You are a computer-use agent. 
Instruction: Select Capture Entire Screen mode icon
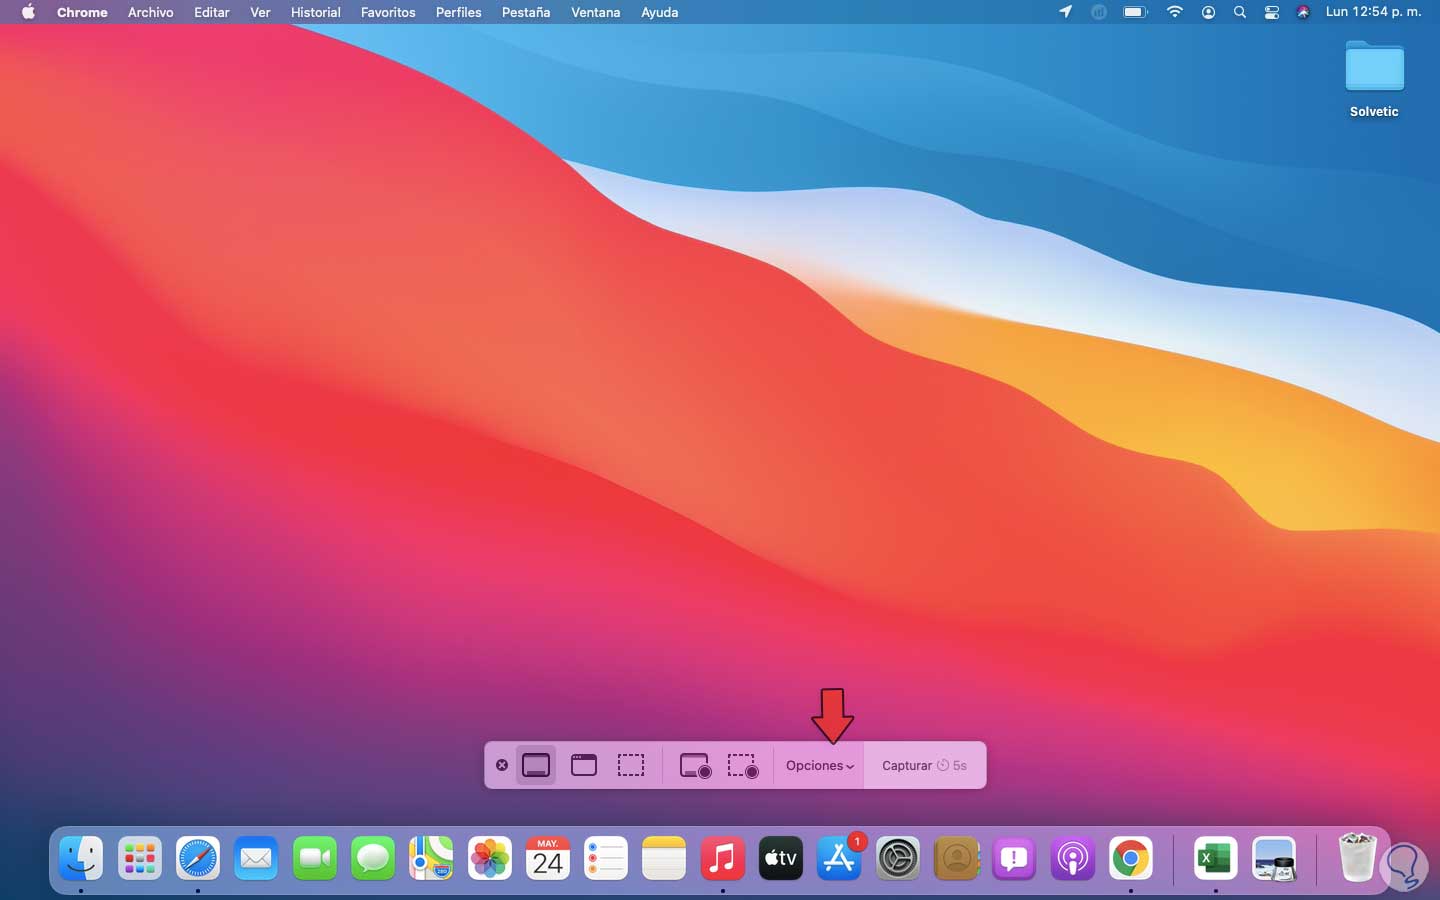coord(536,766)
